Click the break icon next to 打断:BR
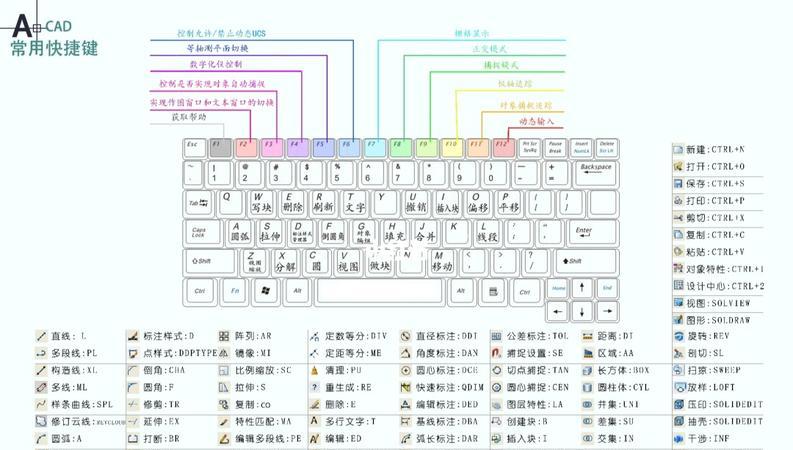Viewport: 793px width, 450px height. (133, 438)
